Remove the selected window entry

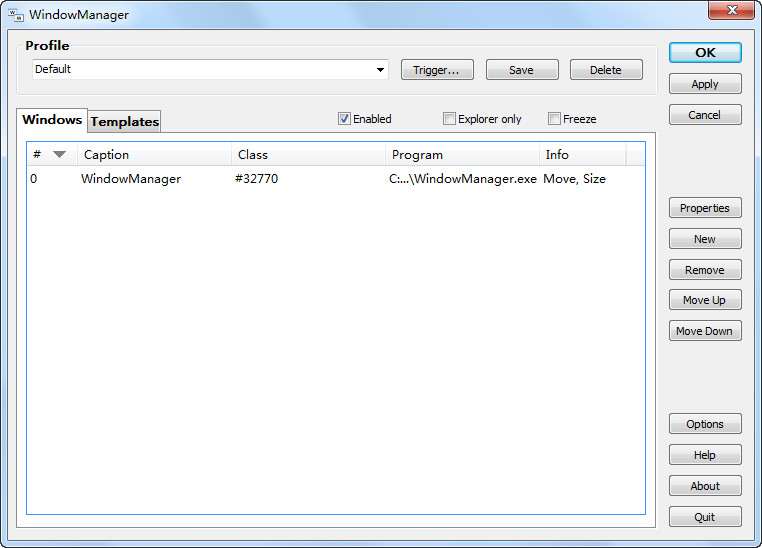(x=705, y=270)
